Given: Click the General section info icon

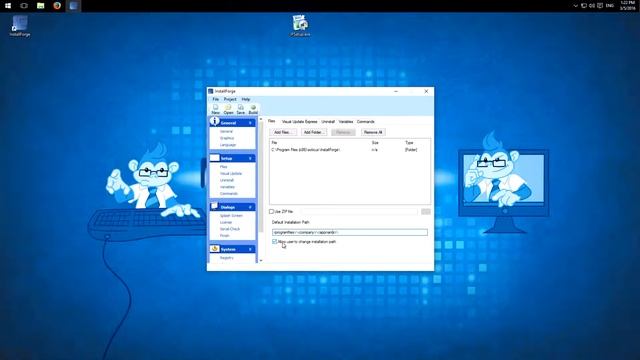Looking at the screenshot, I should [214, 121].
